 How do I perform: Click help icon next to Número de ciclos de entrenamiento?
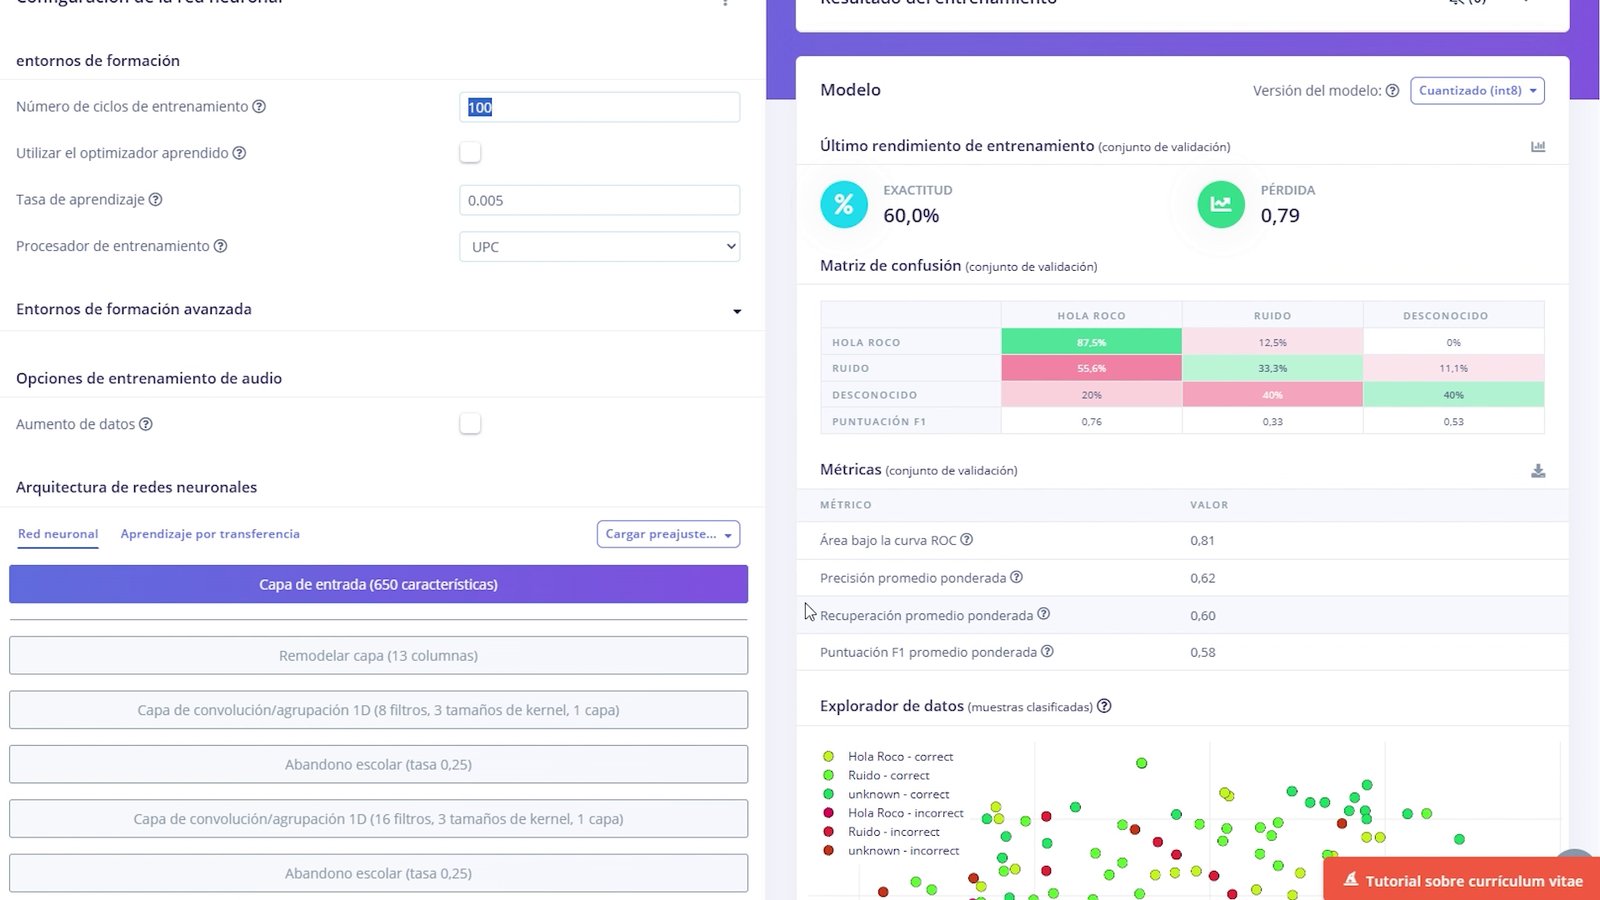click(259, 107)
